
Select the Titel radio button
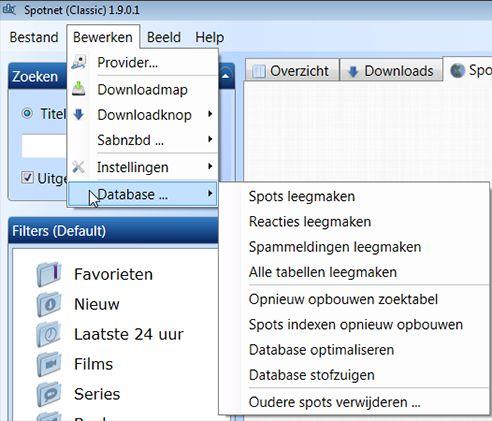(x=27, y=114)
